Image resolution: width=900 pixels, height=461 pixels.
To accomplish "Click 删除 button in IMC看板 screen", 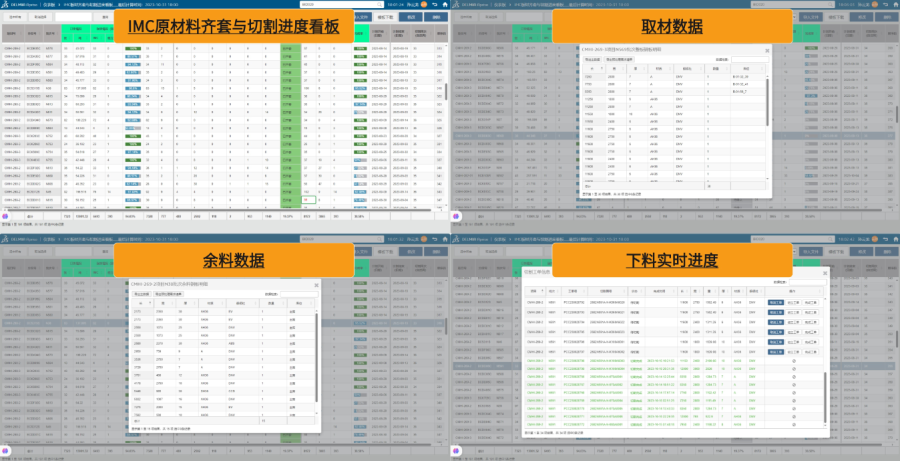I will pos(436,17).
